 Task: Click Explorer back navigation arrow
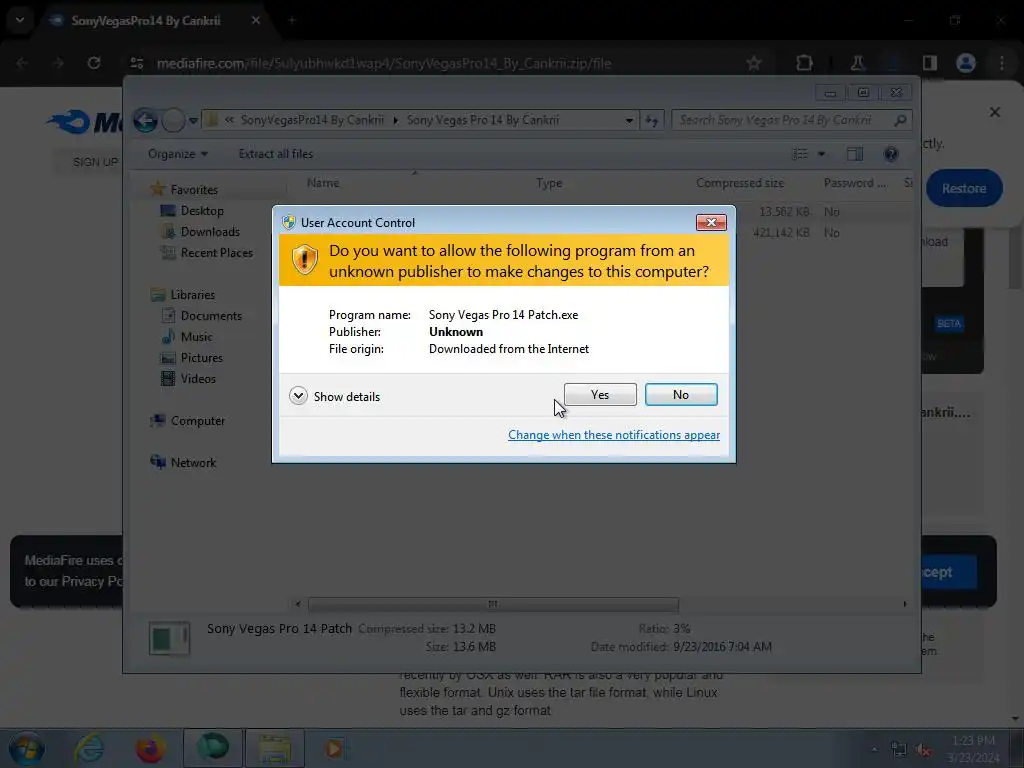[145, 120]
